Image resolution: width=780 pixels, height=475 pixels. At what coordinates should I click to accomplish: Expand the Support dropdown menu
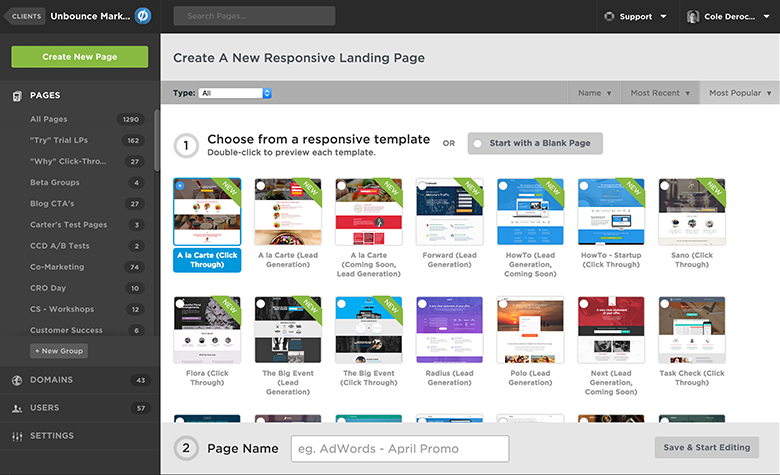click(x=662, y=17)
